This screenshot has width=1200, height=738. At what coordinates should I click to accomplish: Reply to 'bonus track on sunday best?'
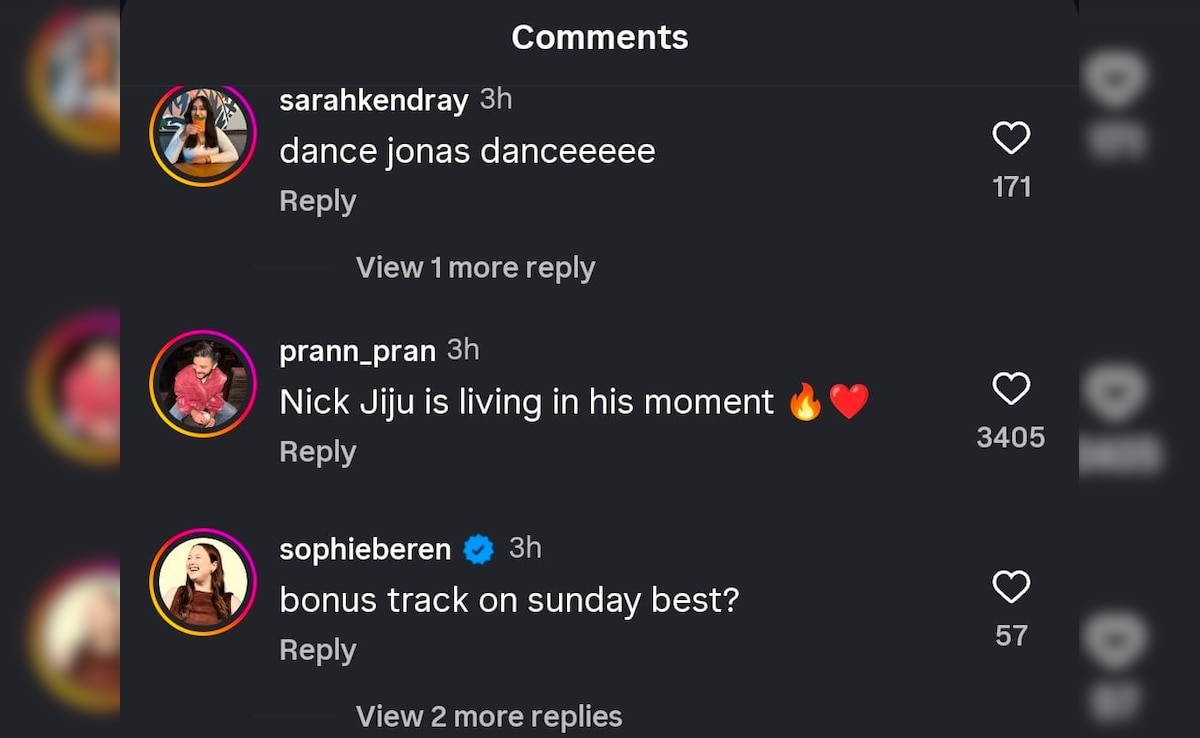pos(317,650)
